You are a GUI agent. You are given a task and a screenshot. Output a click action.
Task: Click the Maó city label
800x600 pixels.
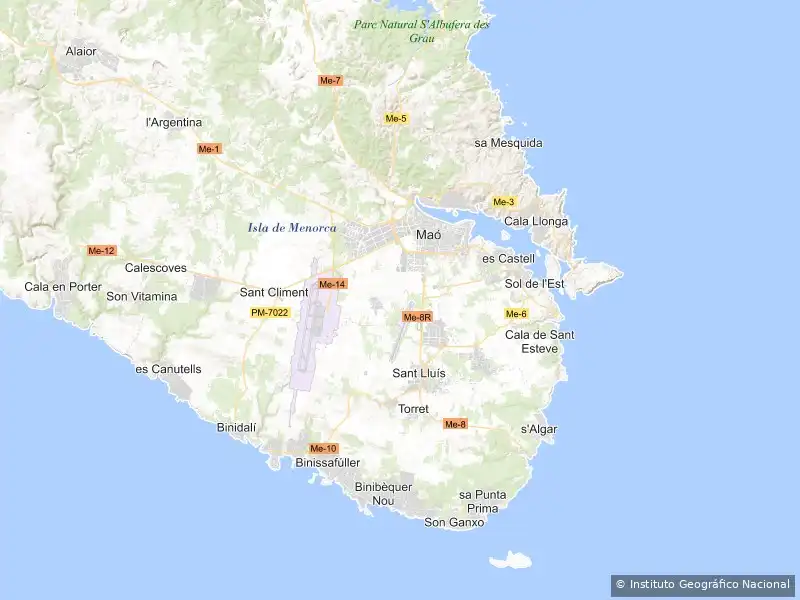click(429, 235)
